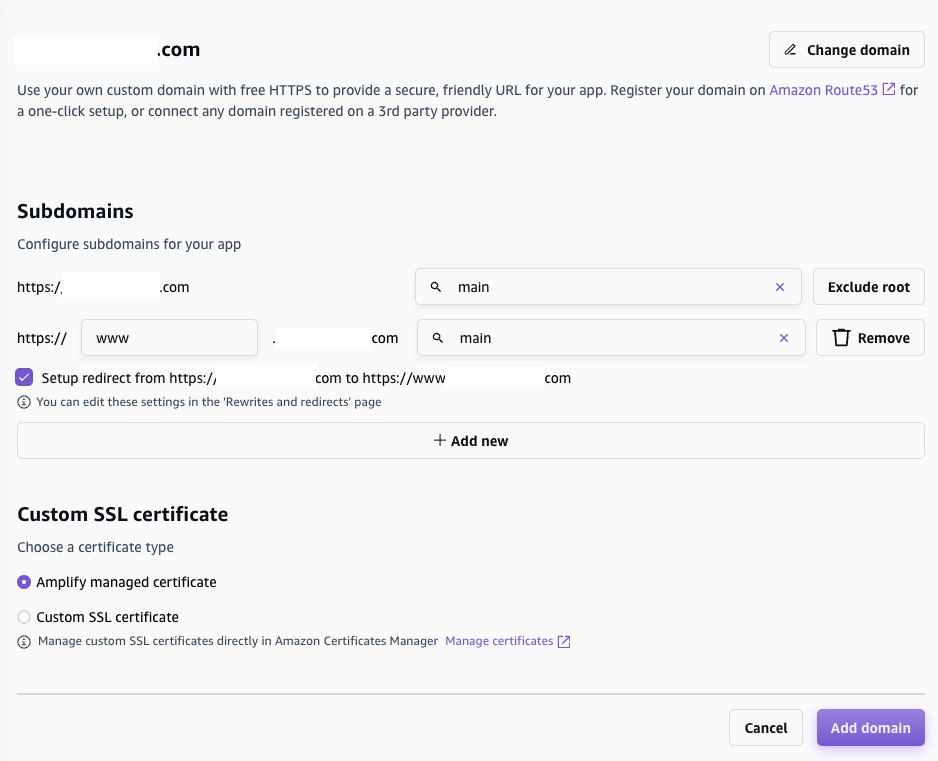
Task: Clear the root domain branch with X icon
Action: pyautogui.click(x=780, y=287)
